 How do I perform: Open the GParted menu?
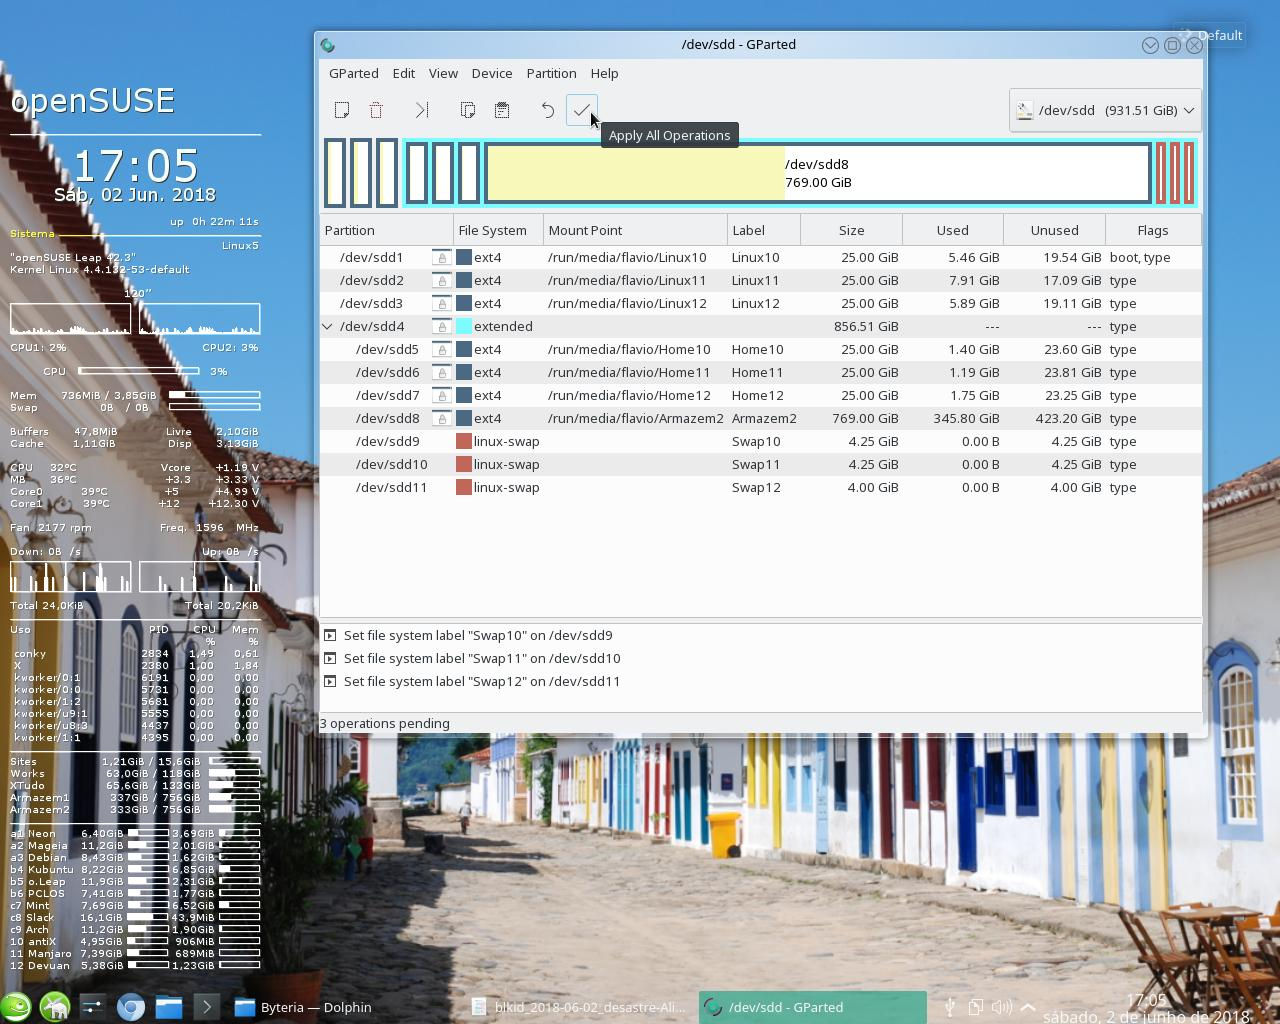point(354,73)
